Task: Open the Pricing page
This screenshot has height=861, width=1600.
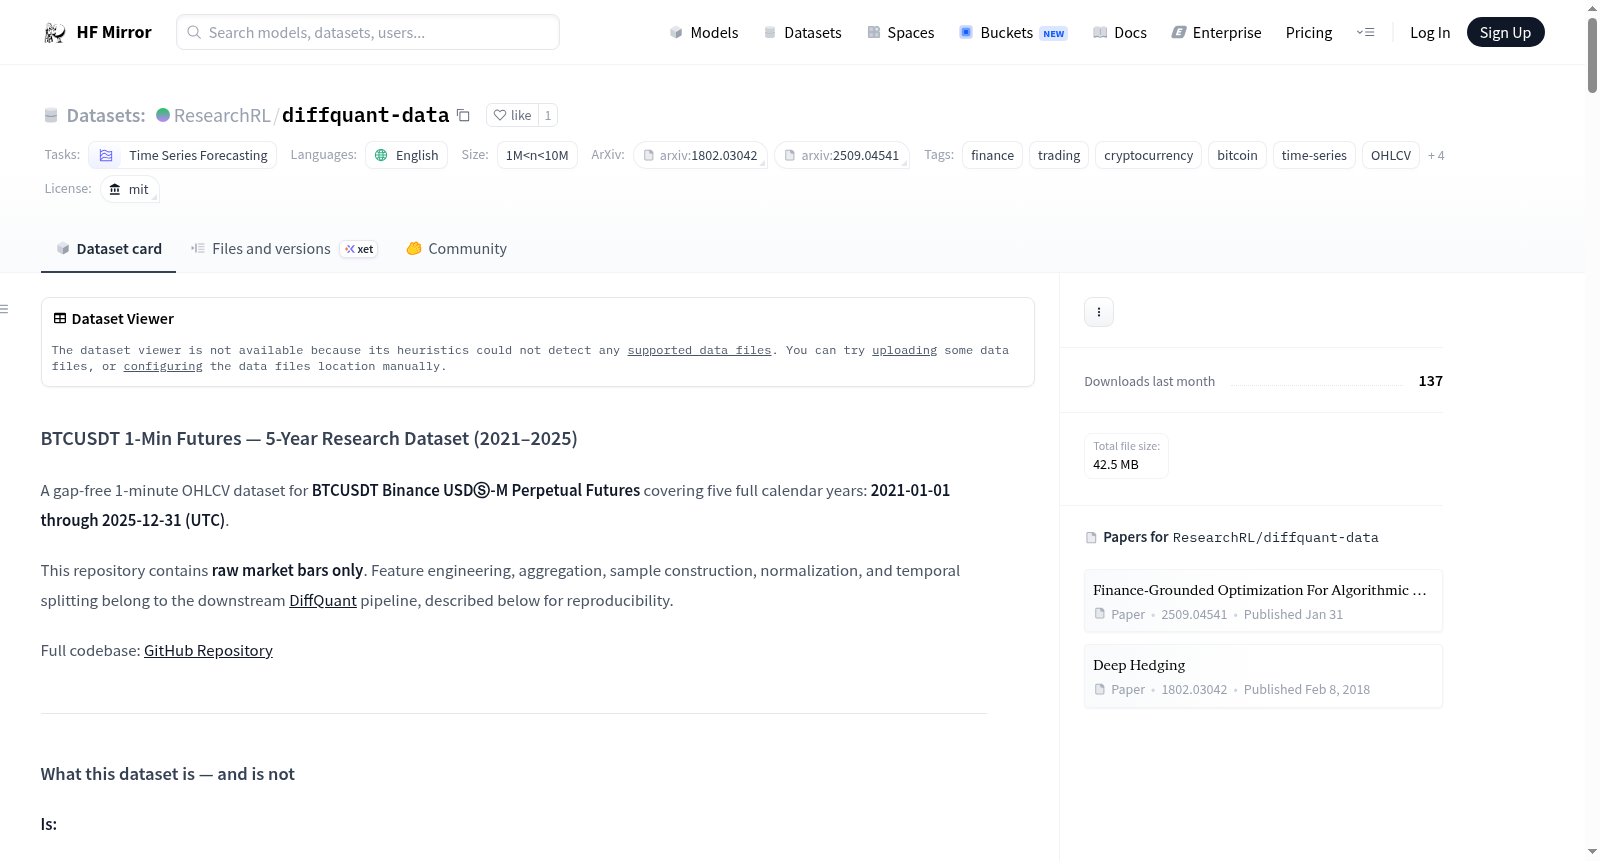Action: pyautogui.click(x=1309, y=32)
